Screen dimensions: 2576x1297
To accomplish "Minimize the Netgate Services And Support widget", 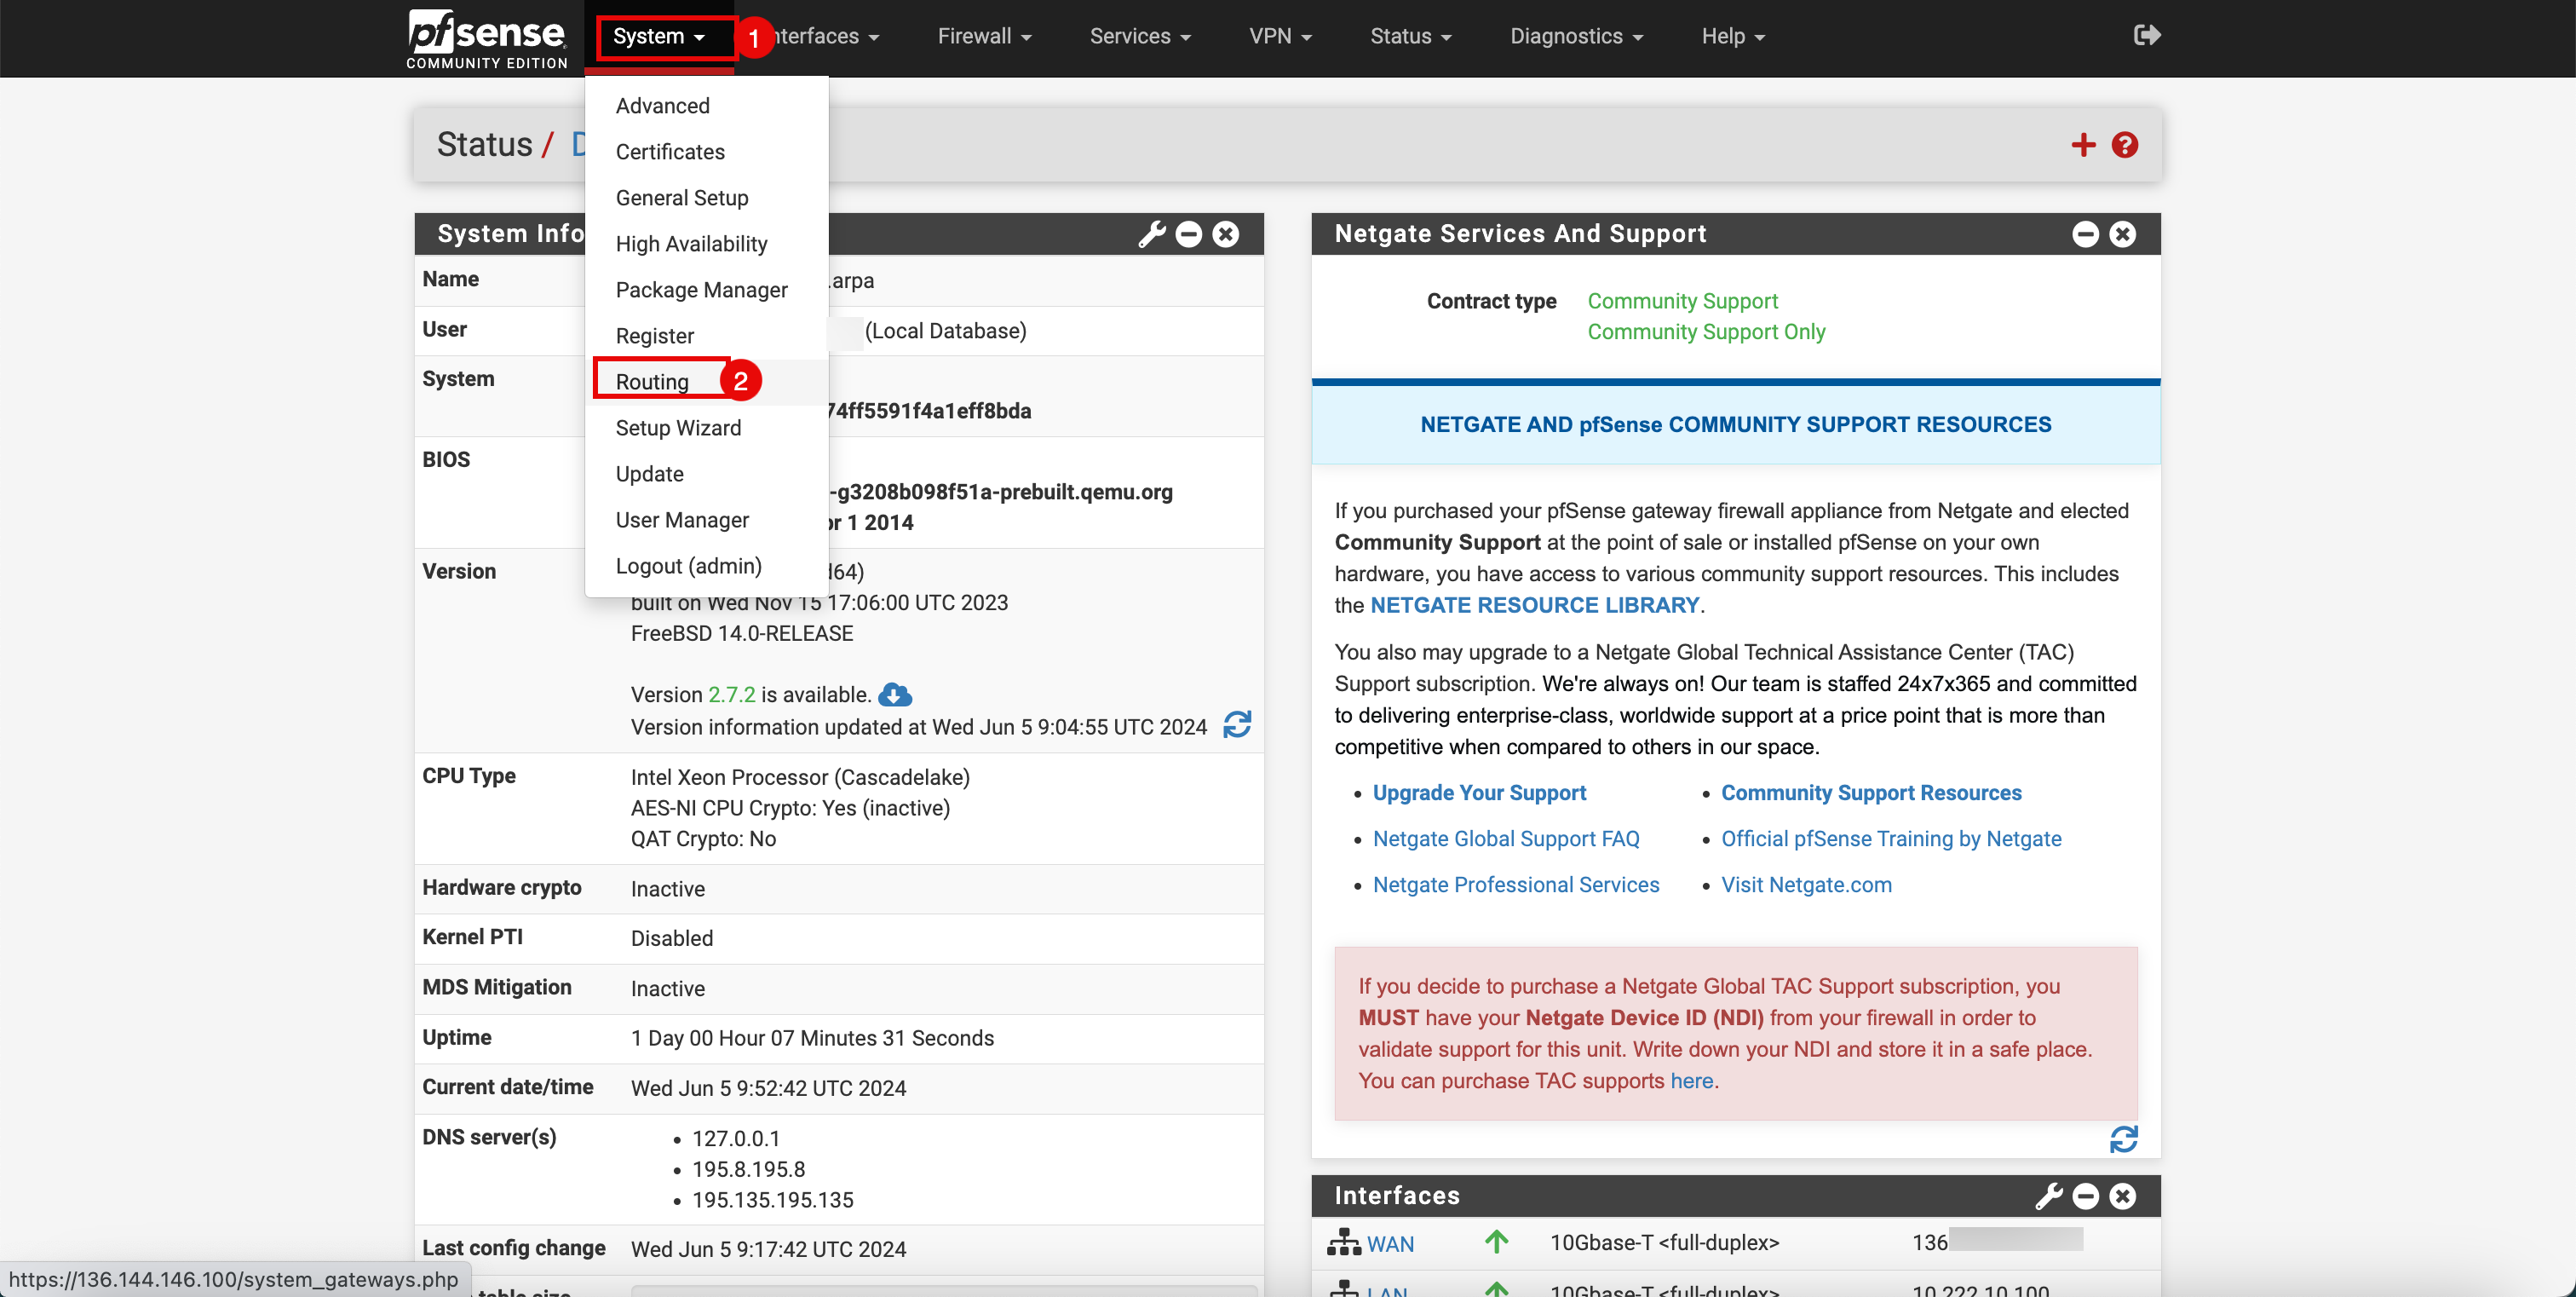I will pos(2085,234).
